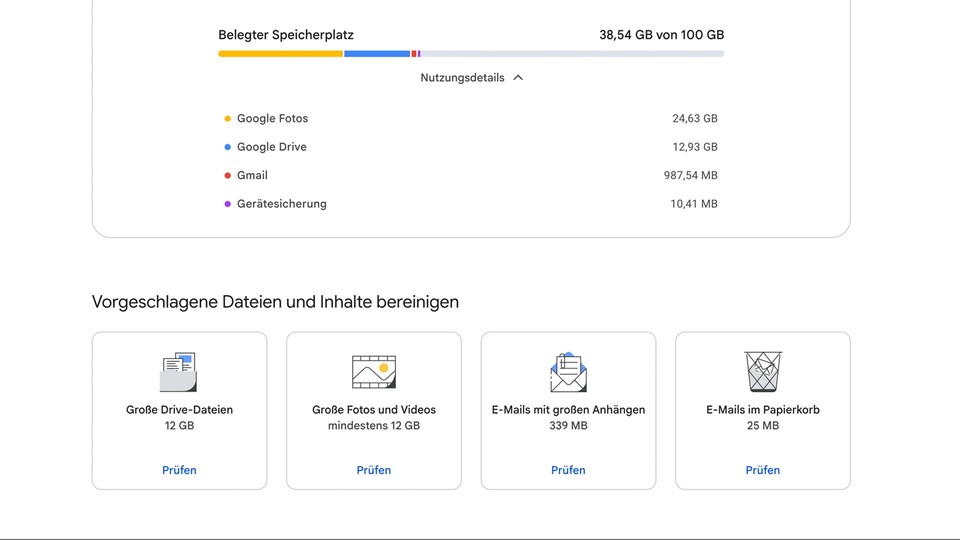
Task: Click the blue dot beside Google Drive
Action: (x=228, y=147)
